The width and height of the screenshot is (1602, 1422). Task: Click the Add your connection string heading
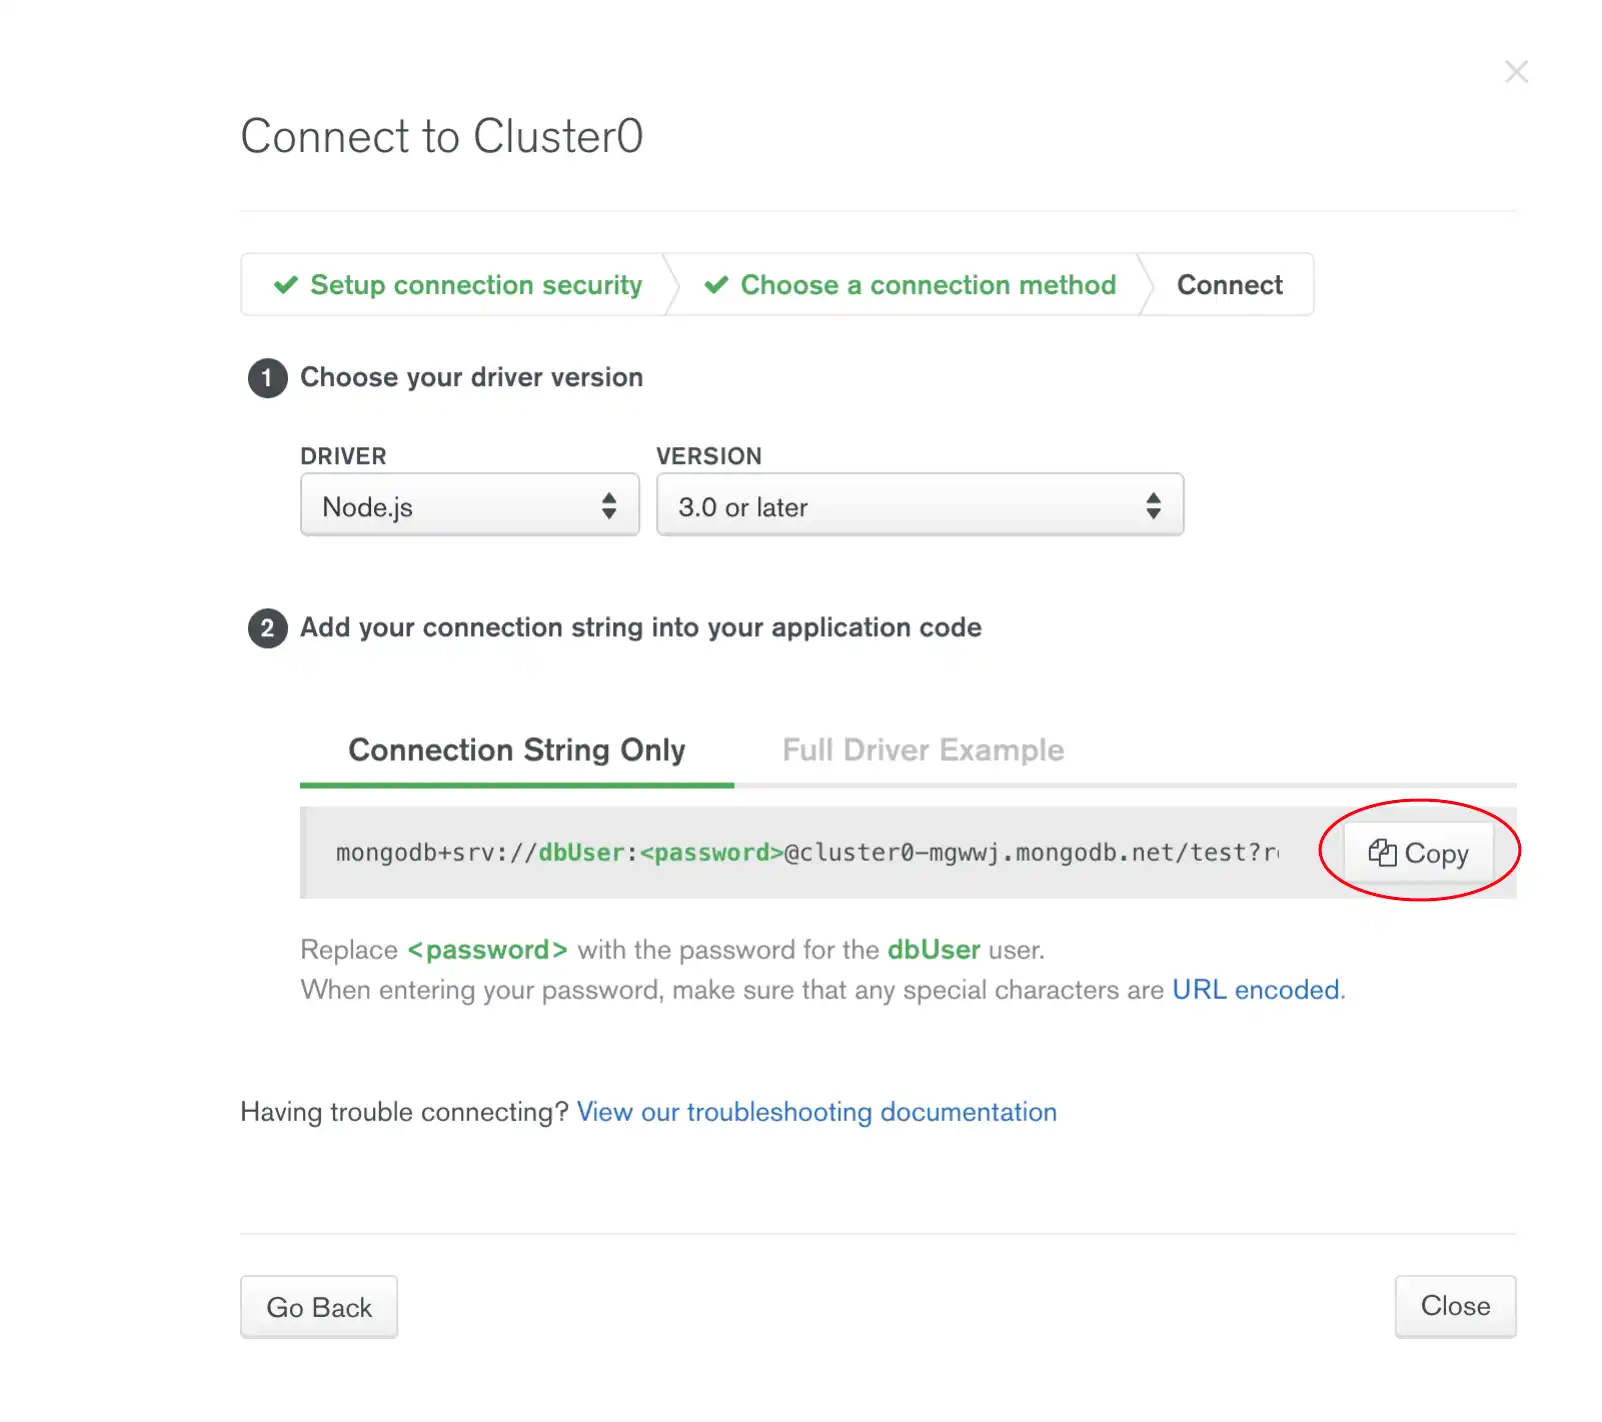tap(641, 627)
